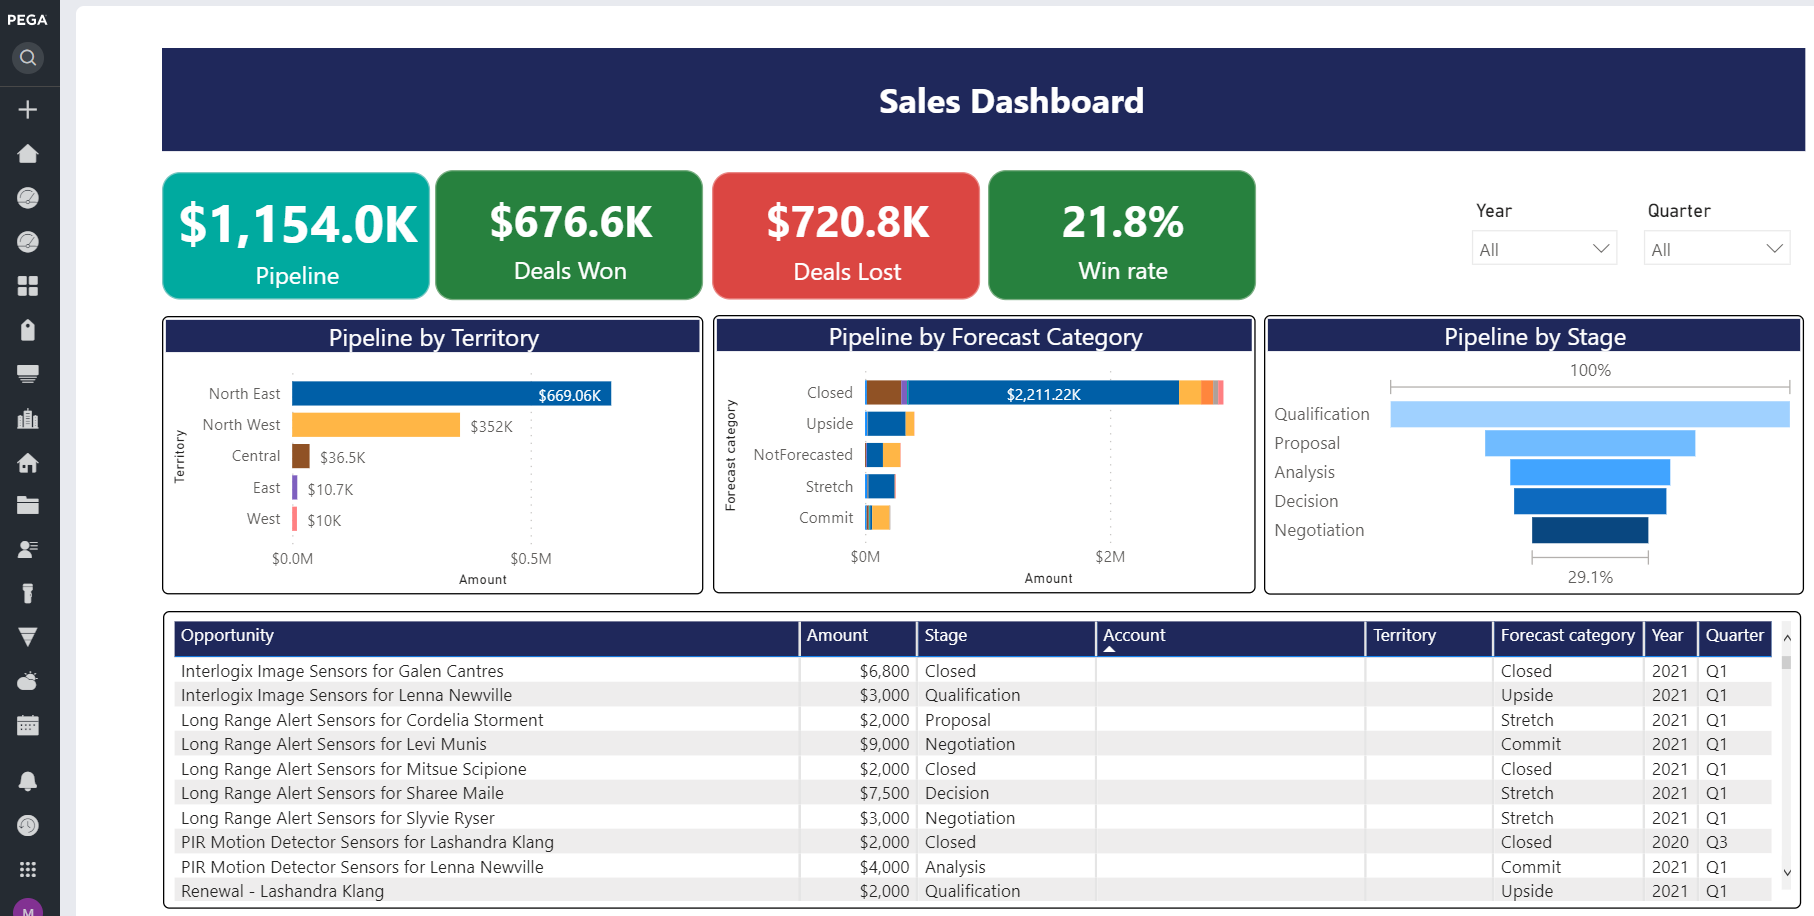Open the office building icon in the sidebar
This screenshot has height=916, width=1814.
(28, 418)
